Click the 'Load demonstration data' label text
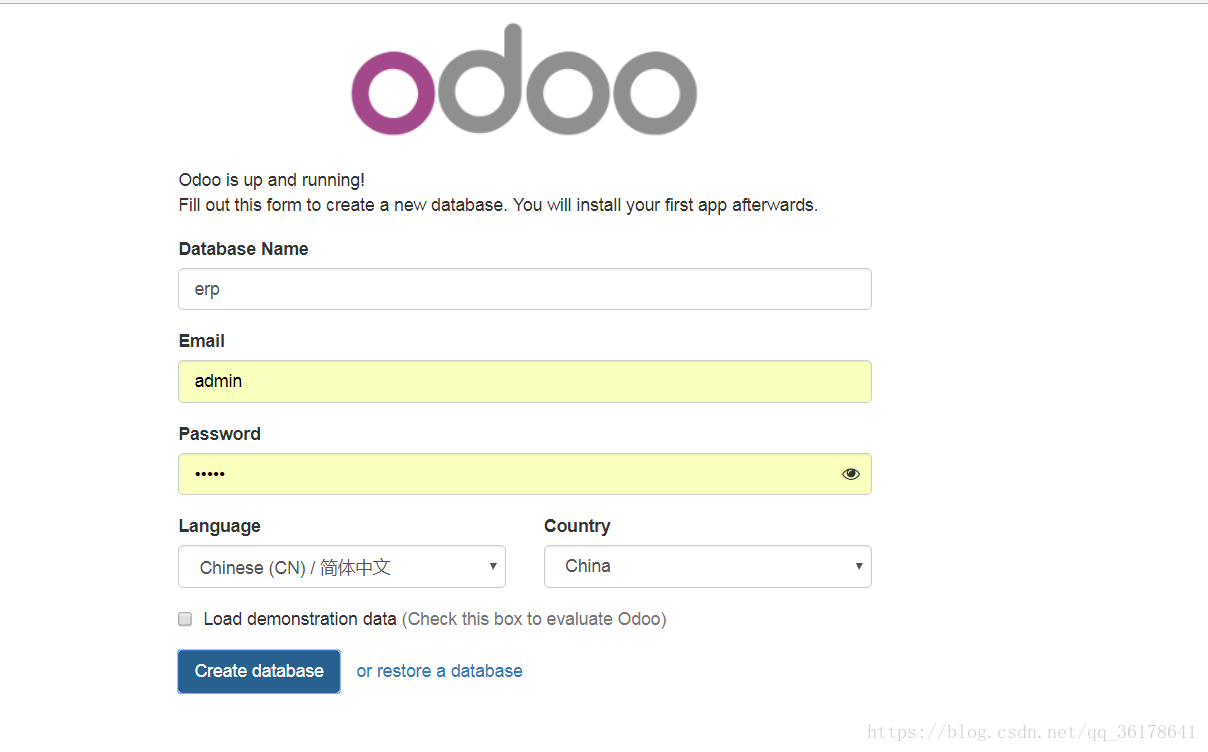1208x752 pixels. tap(300, 619)
